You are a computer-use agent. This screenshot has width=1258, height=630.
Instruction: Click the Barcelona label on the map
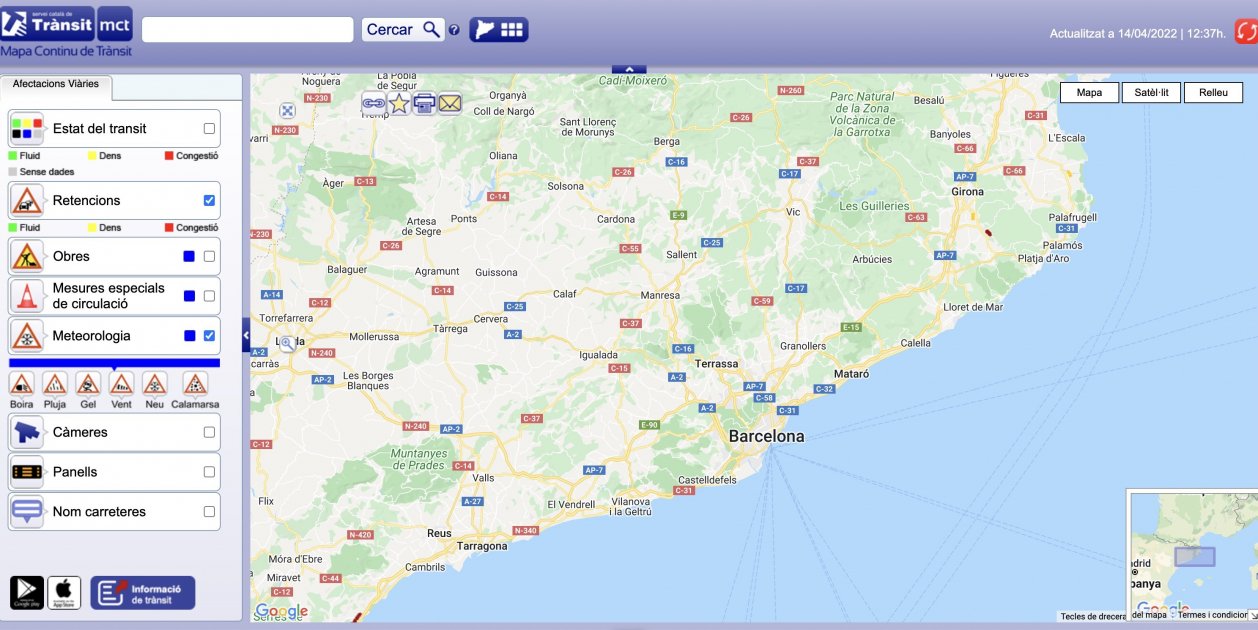click(766, 436)
